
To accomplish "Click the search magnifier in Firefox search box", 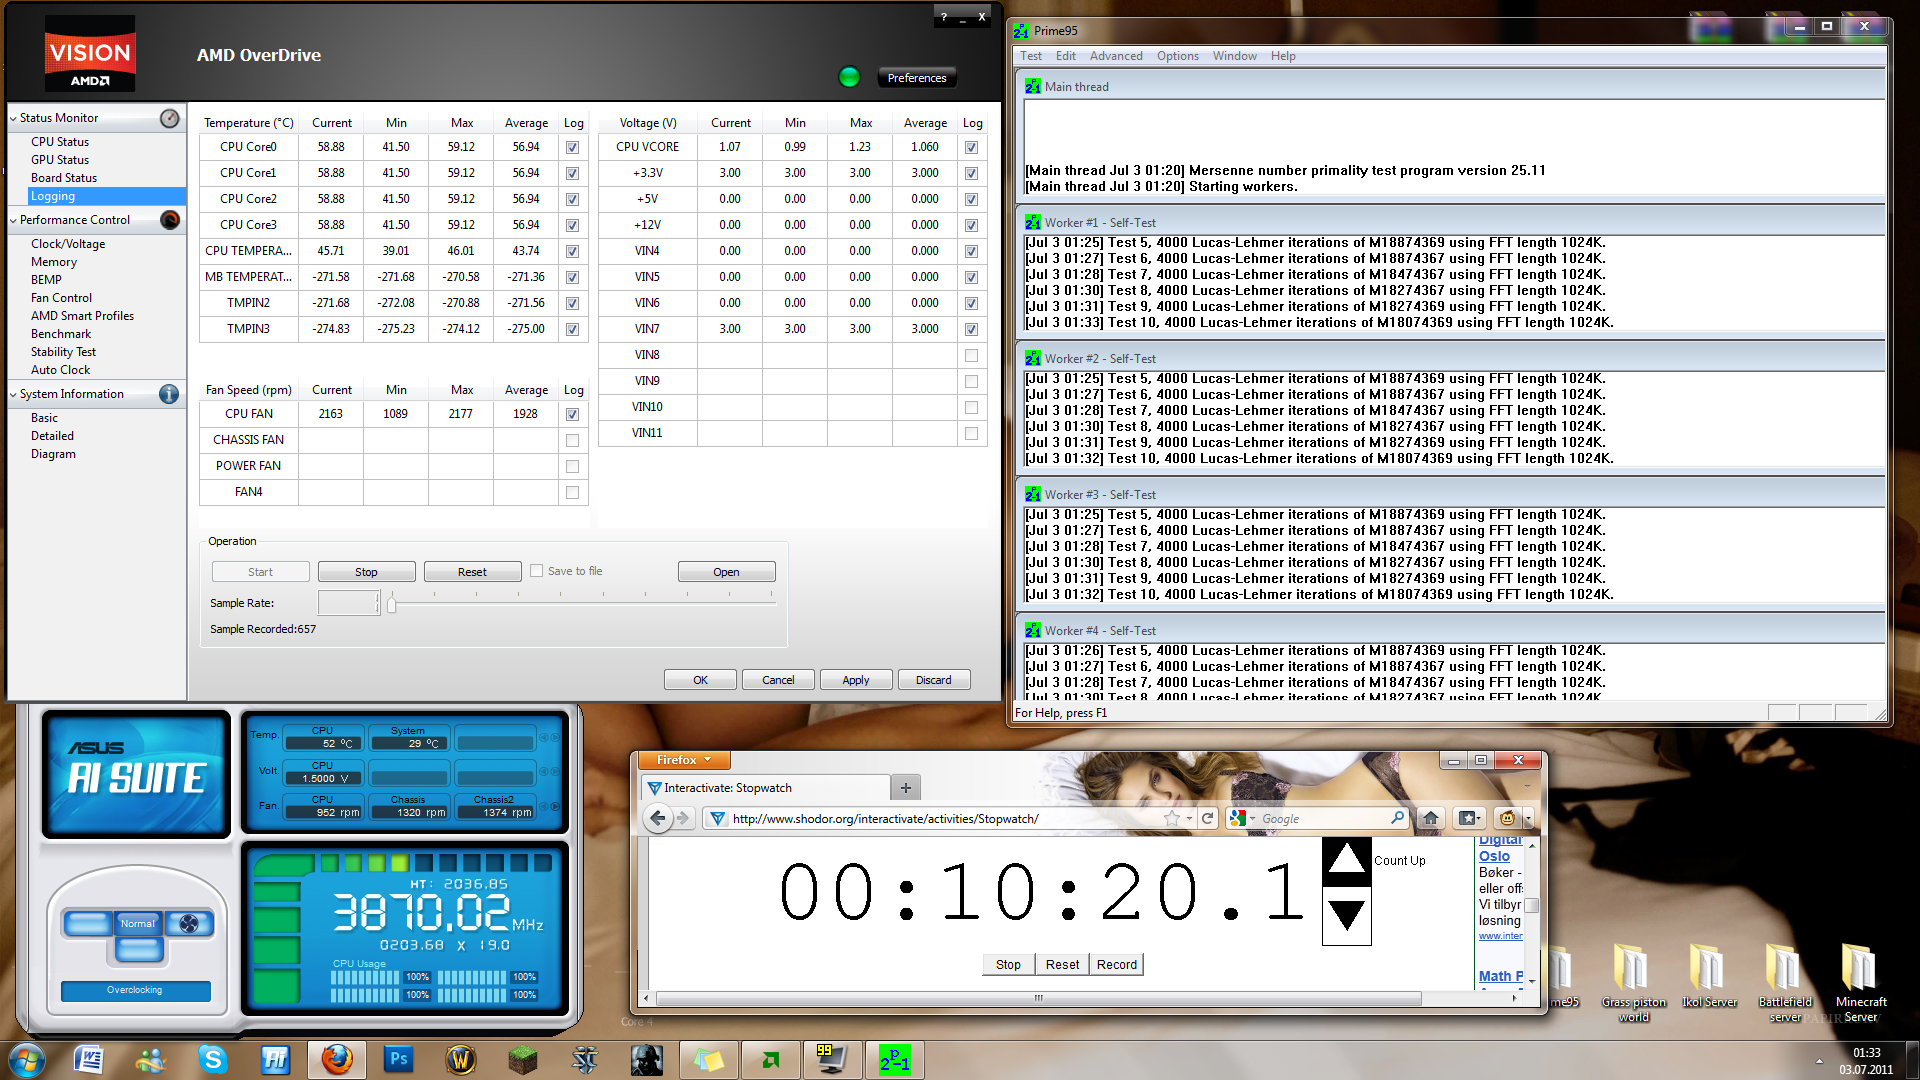I will click(1397, 818).
